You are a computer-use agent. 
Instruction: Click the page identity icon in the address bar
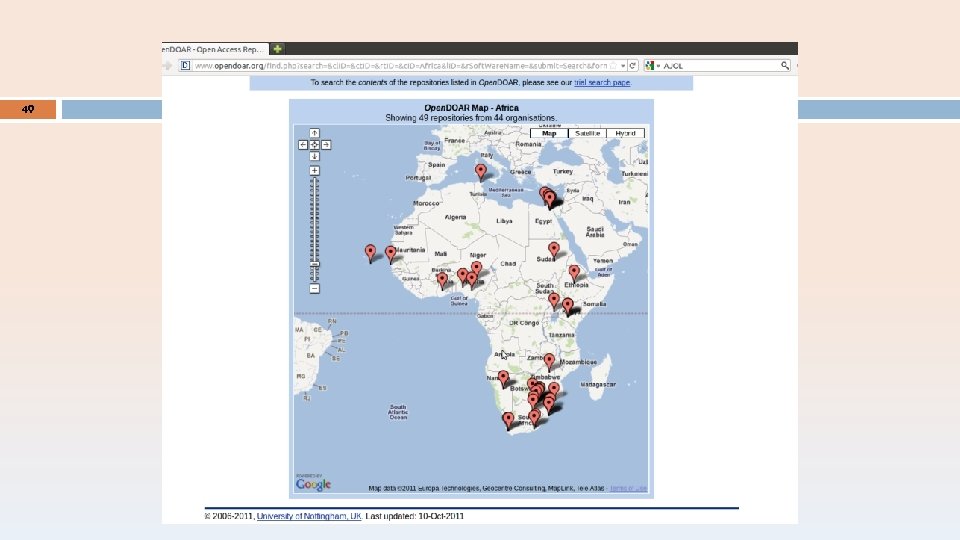click(185, 66)
